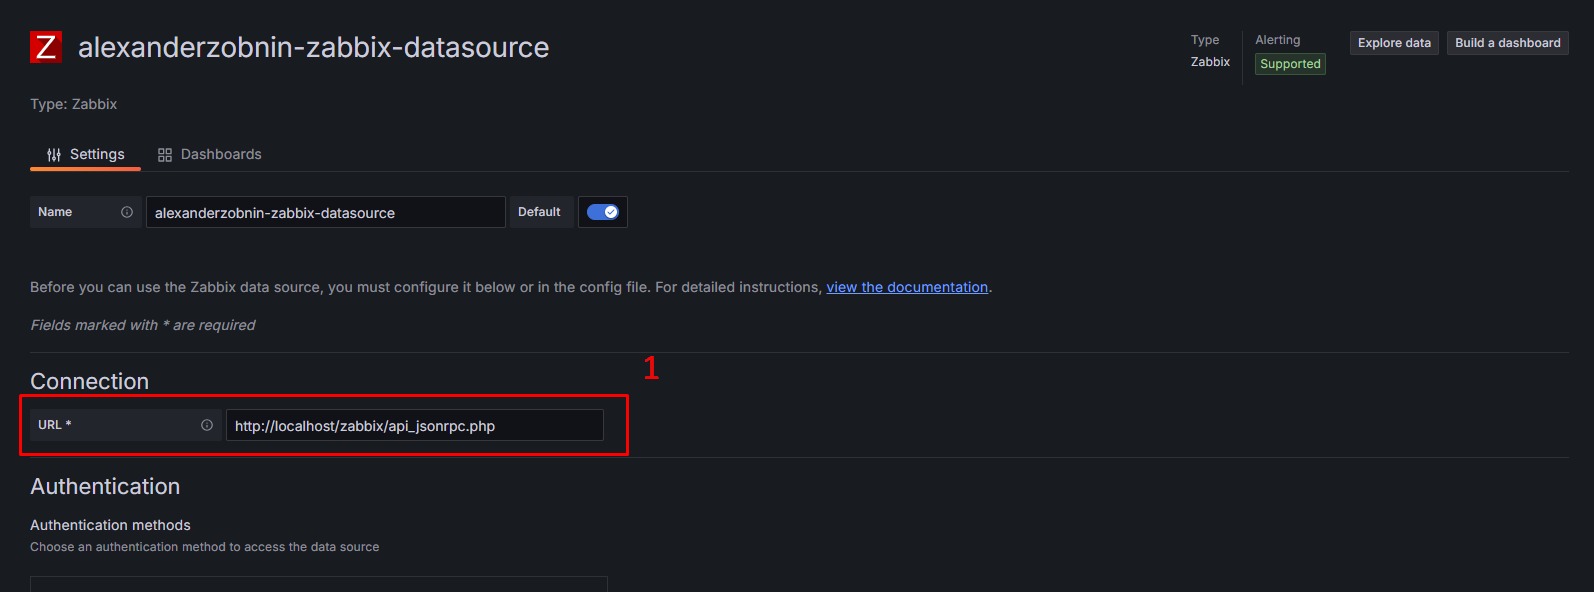
Task: Click the sliders icon on Settings tab
Action: click(x=54, y=155)
